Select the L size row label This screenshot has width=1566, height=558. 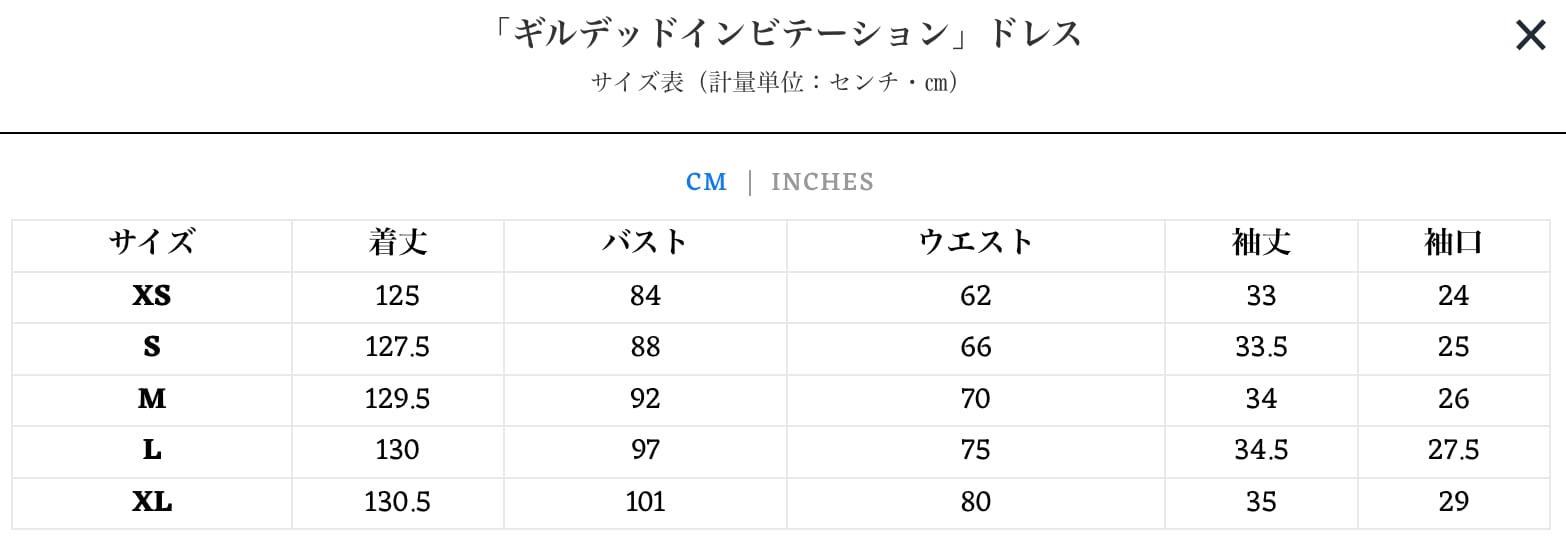coord(152,450)
